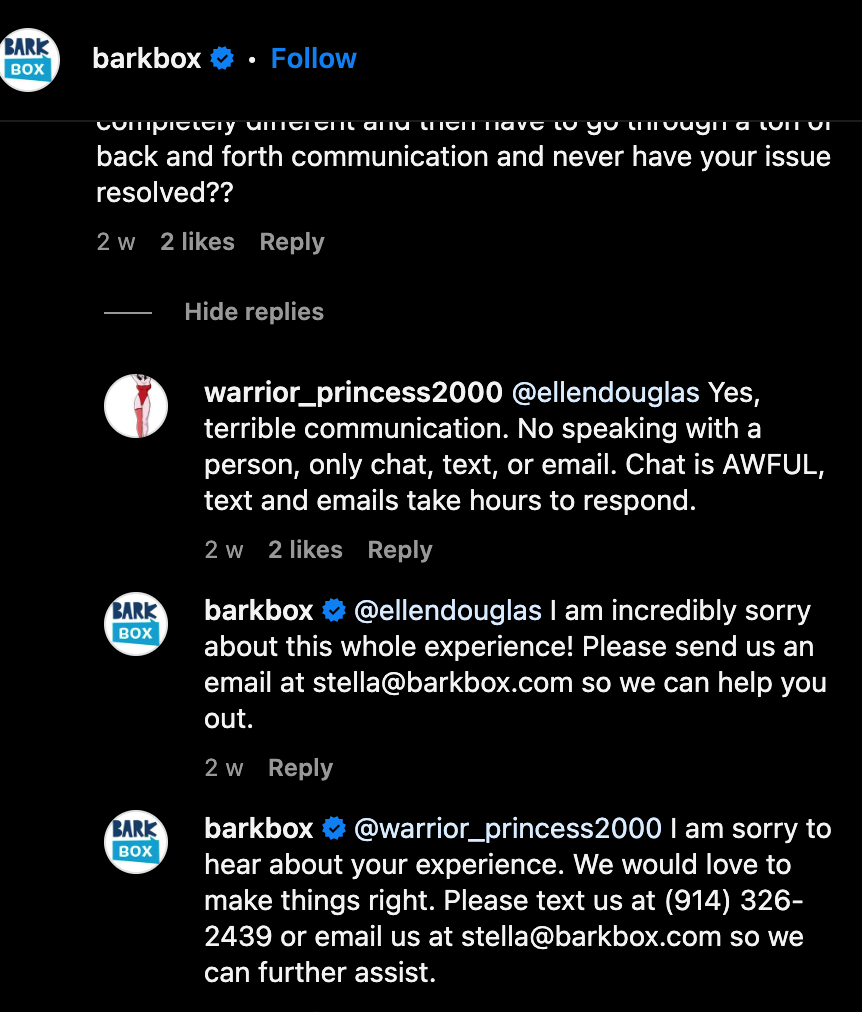This screenshot has height=1012, width=862.
Task: Click BarkBox avatar on the last reply
Action: pyautogui.click(x=136, y=842)
